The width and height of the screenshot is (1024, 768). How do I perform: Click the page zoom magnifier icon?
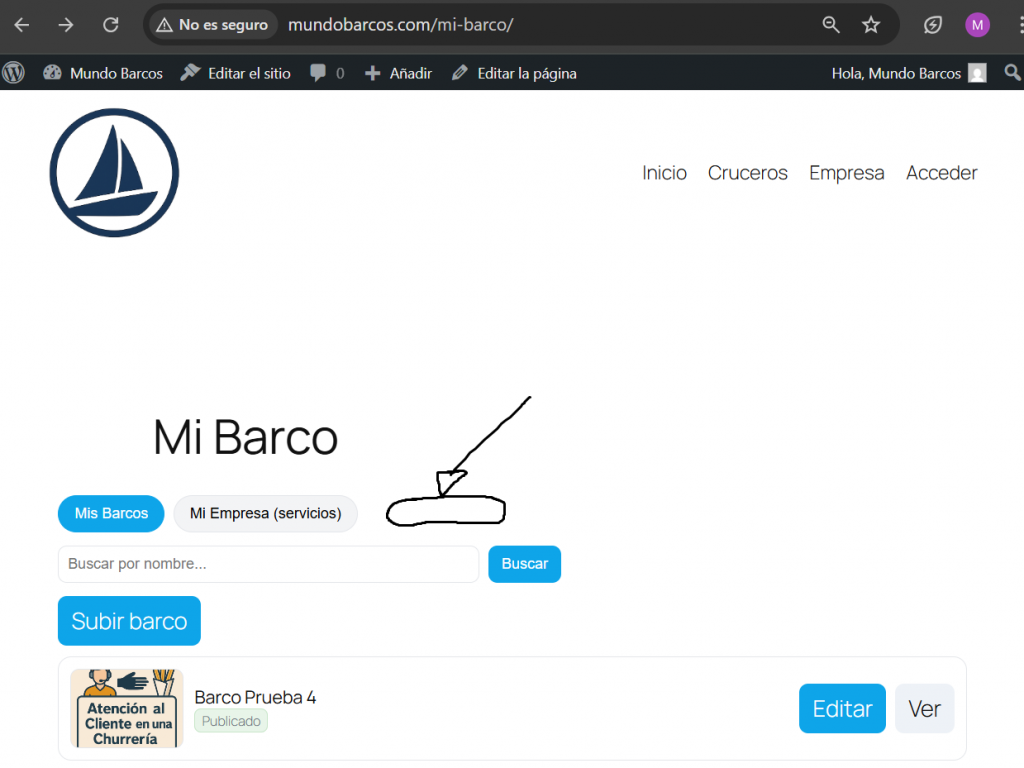click(x=830, y=24)
